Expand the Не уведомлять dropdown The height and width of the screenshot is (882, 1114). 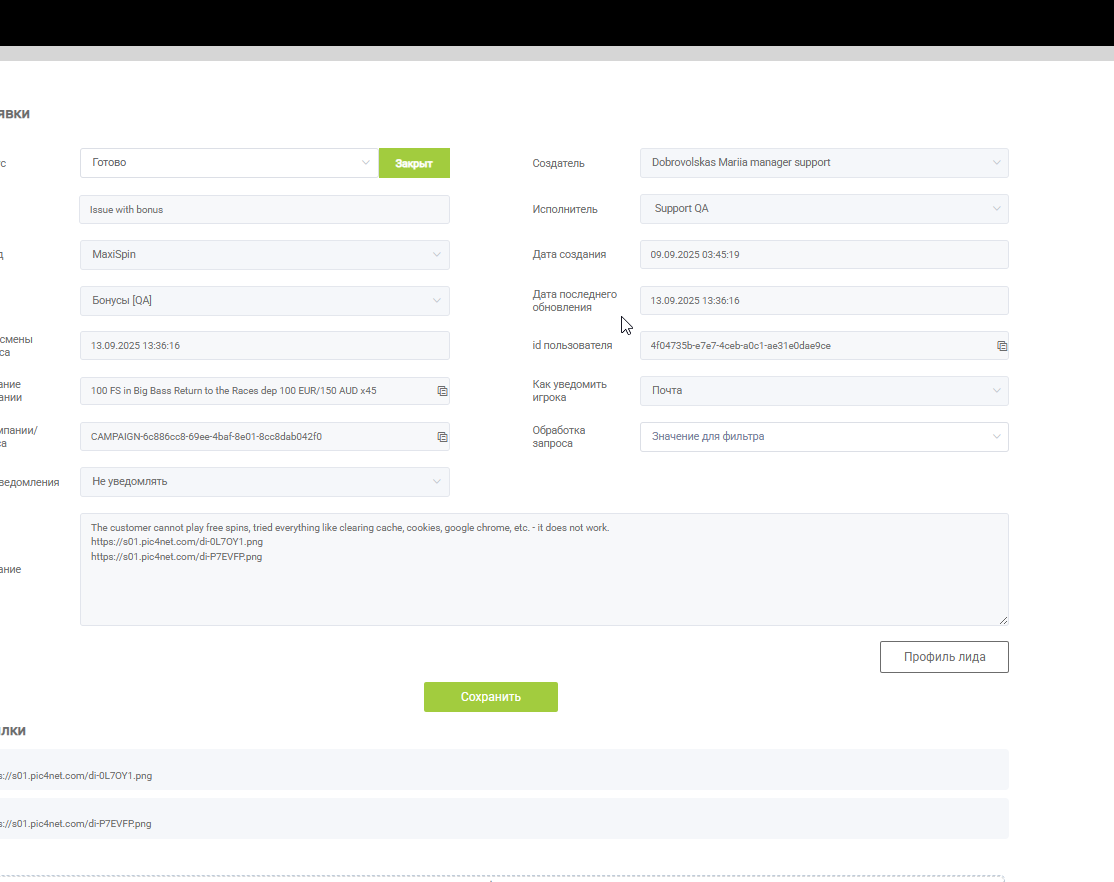tap(264, 482)
